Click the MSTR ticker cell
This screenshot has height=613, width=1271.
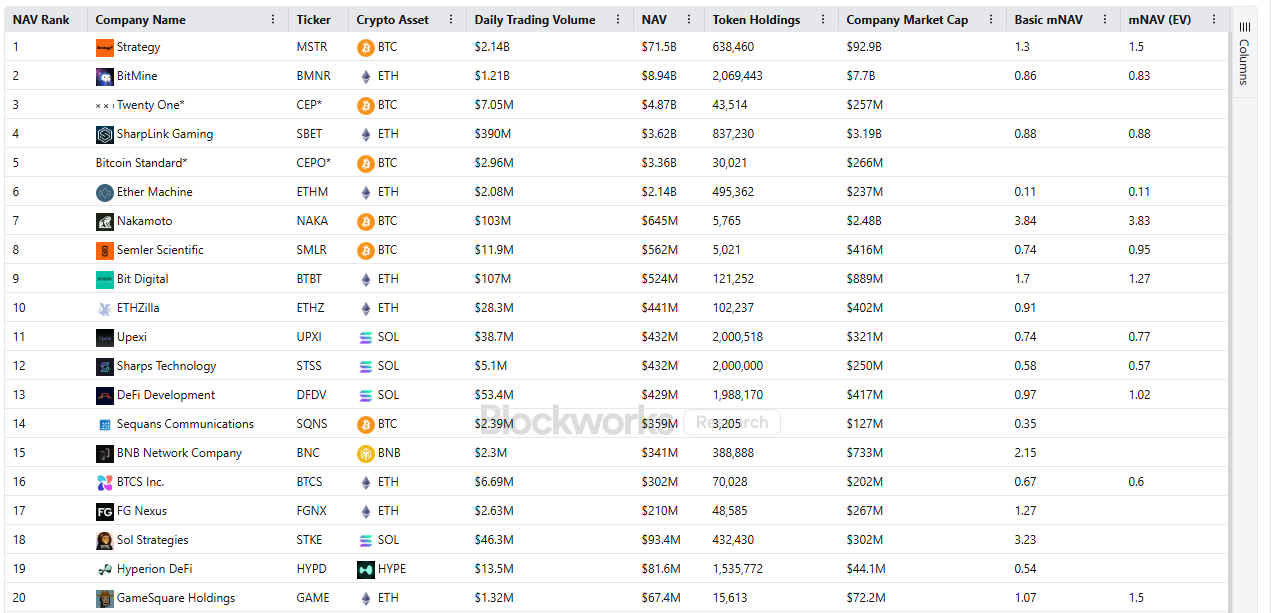312,47
